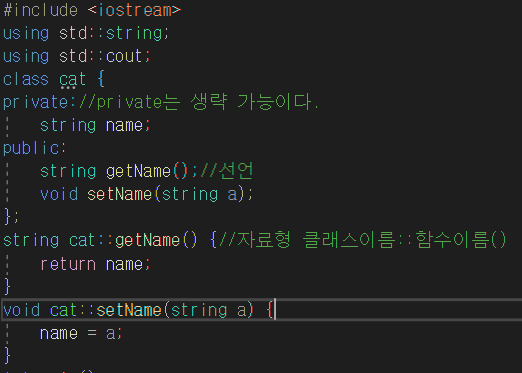Viewport: 522px width, 373px height.
Task: Click the 'void cat::setName(string a) {' line
Action: tap(139, 310)
